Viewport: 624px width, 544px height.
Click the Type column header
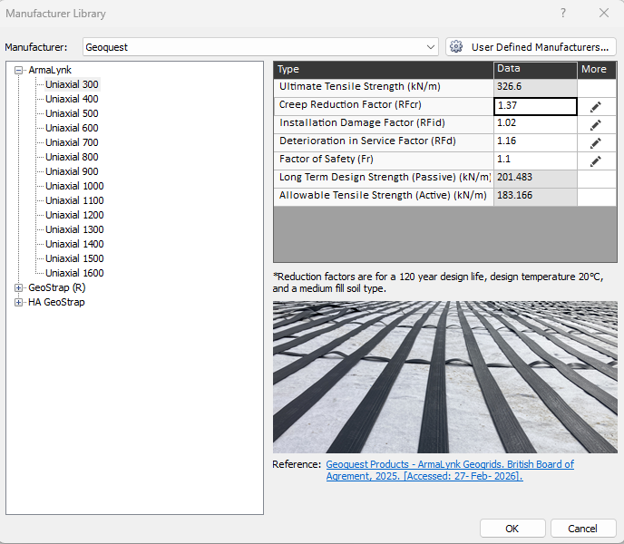pyautogui.click(x=383, y=70)
